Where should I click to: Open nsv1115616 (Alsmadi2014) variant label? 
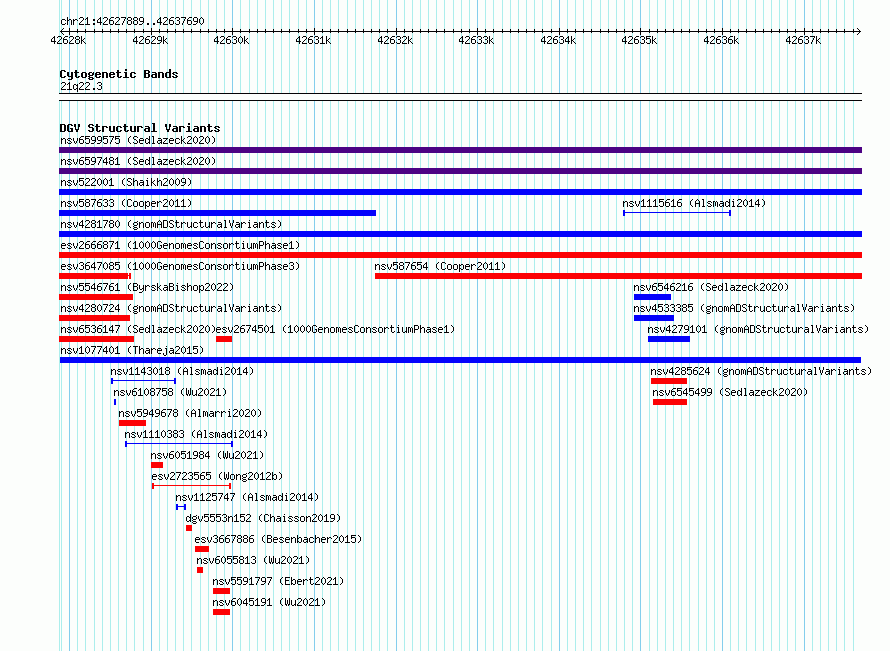point(694,203)
